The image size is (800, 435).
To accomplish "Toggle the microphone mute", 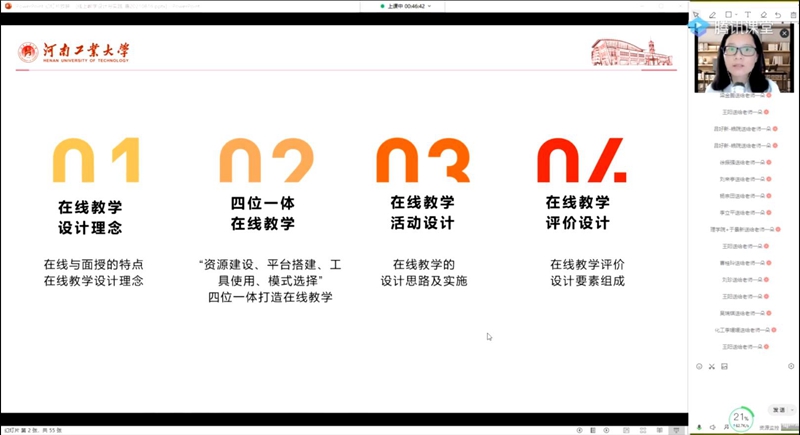I will pyautogui.click(x=699, y=427).
